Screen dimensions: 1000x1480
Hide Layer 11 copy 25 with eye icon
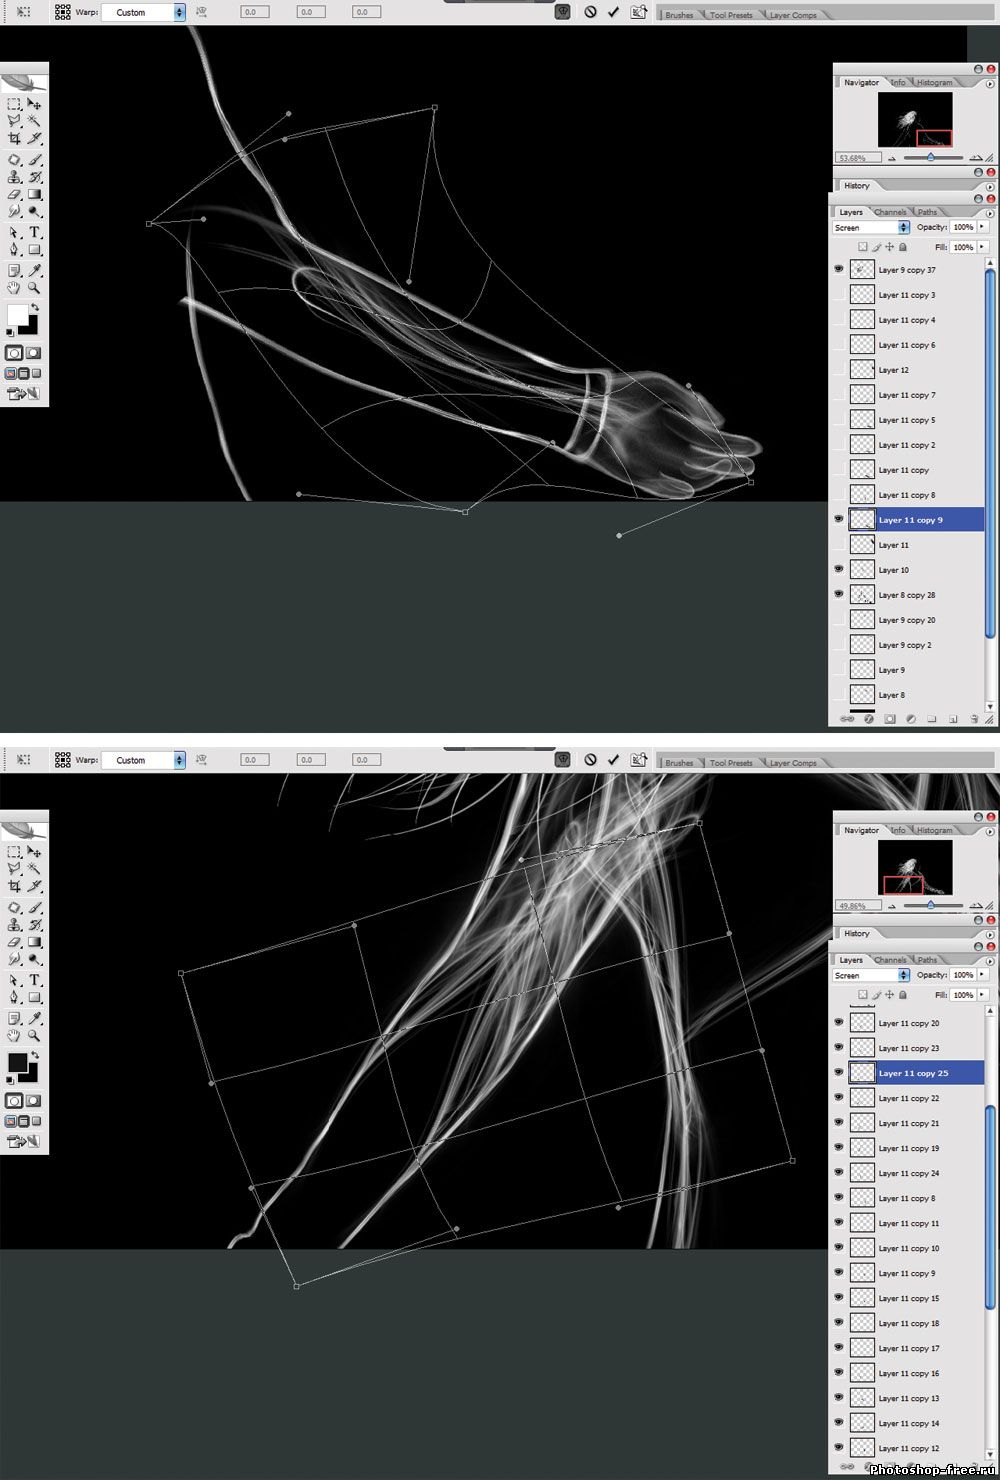[x=838, y=1072]
